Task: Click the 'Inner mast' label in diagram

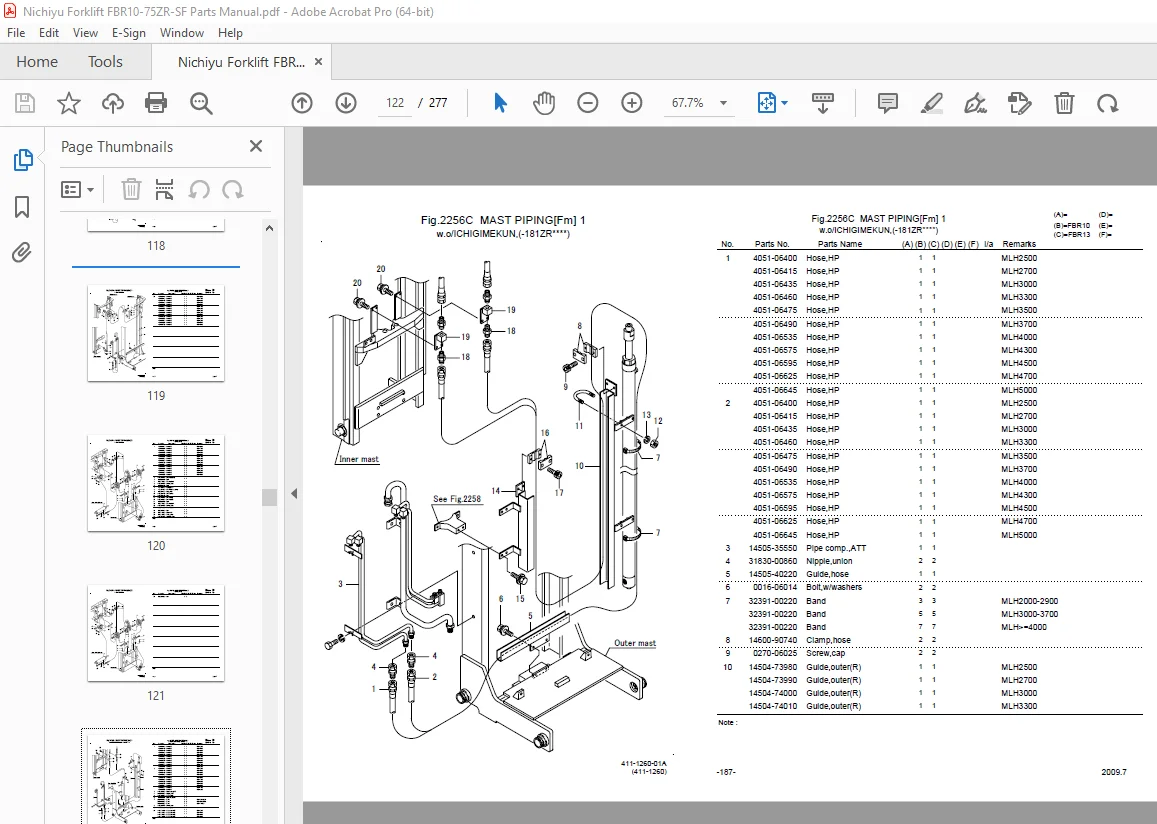Action: [359, 459]
